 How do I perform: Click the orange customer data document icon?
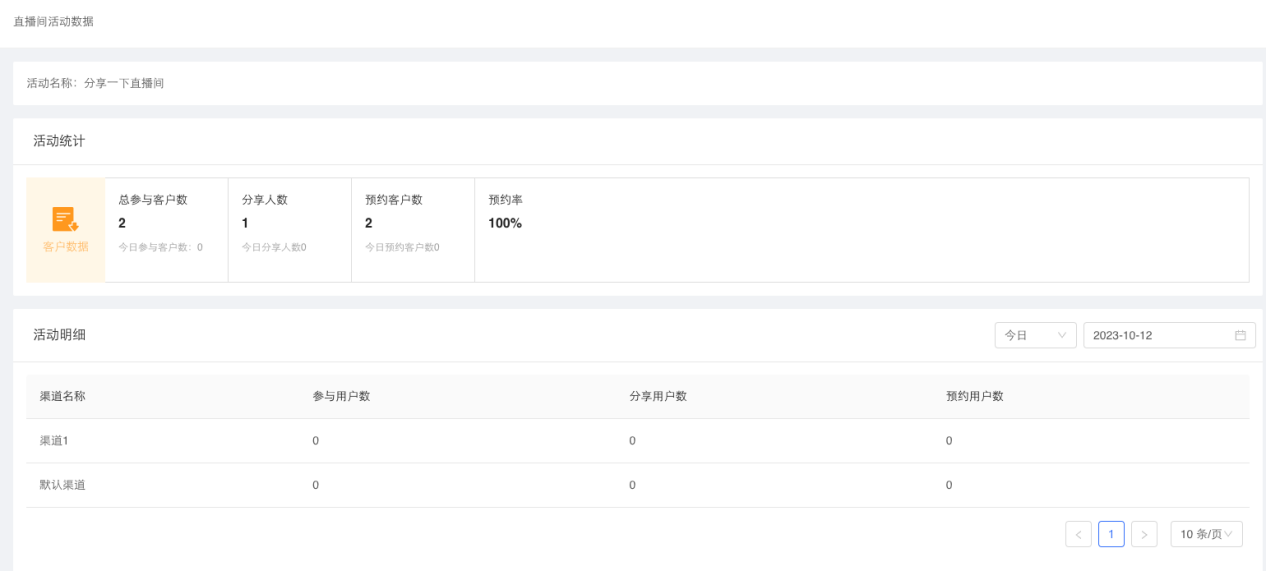[65, 219]
